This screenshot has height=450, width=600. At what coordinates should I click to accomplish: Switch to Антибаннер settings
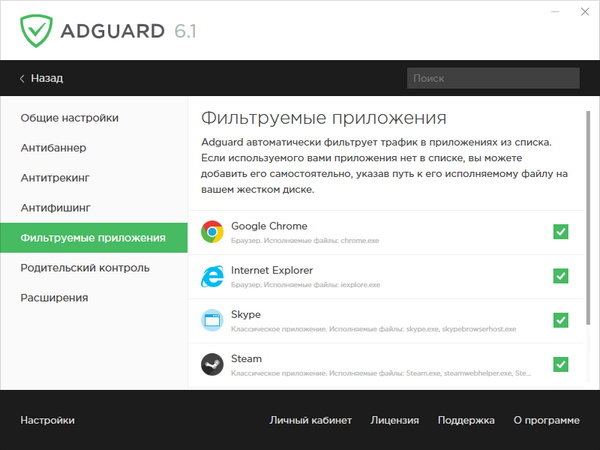point(54,148)
